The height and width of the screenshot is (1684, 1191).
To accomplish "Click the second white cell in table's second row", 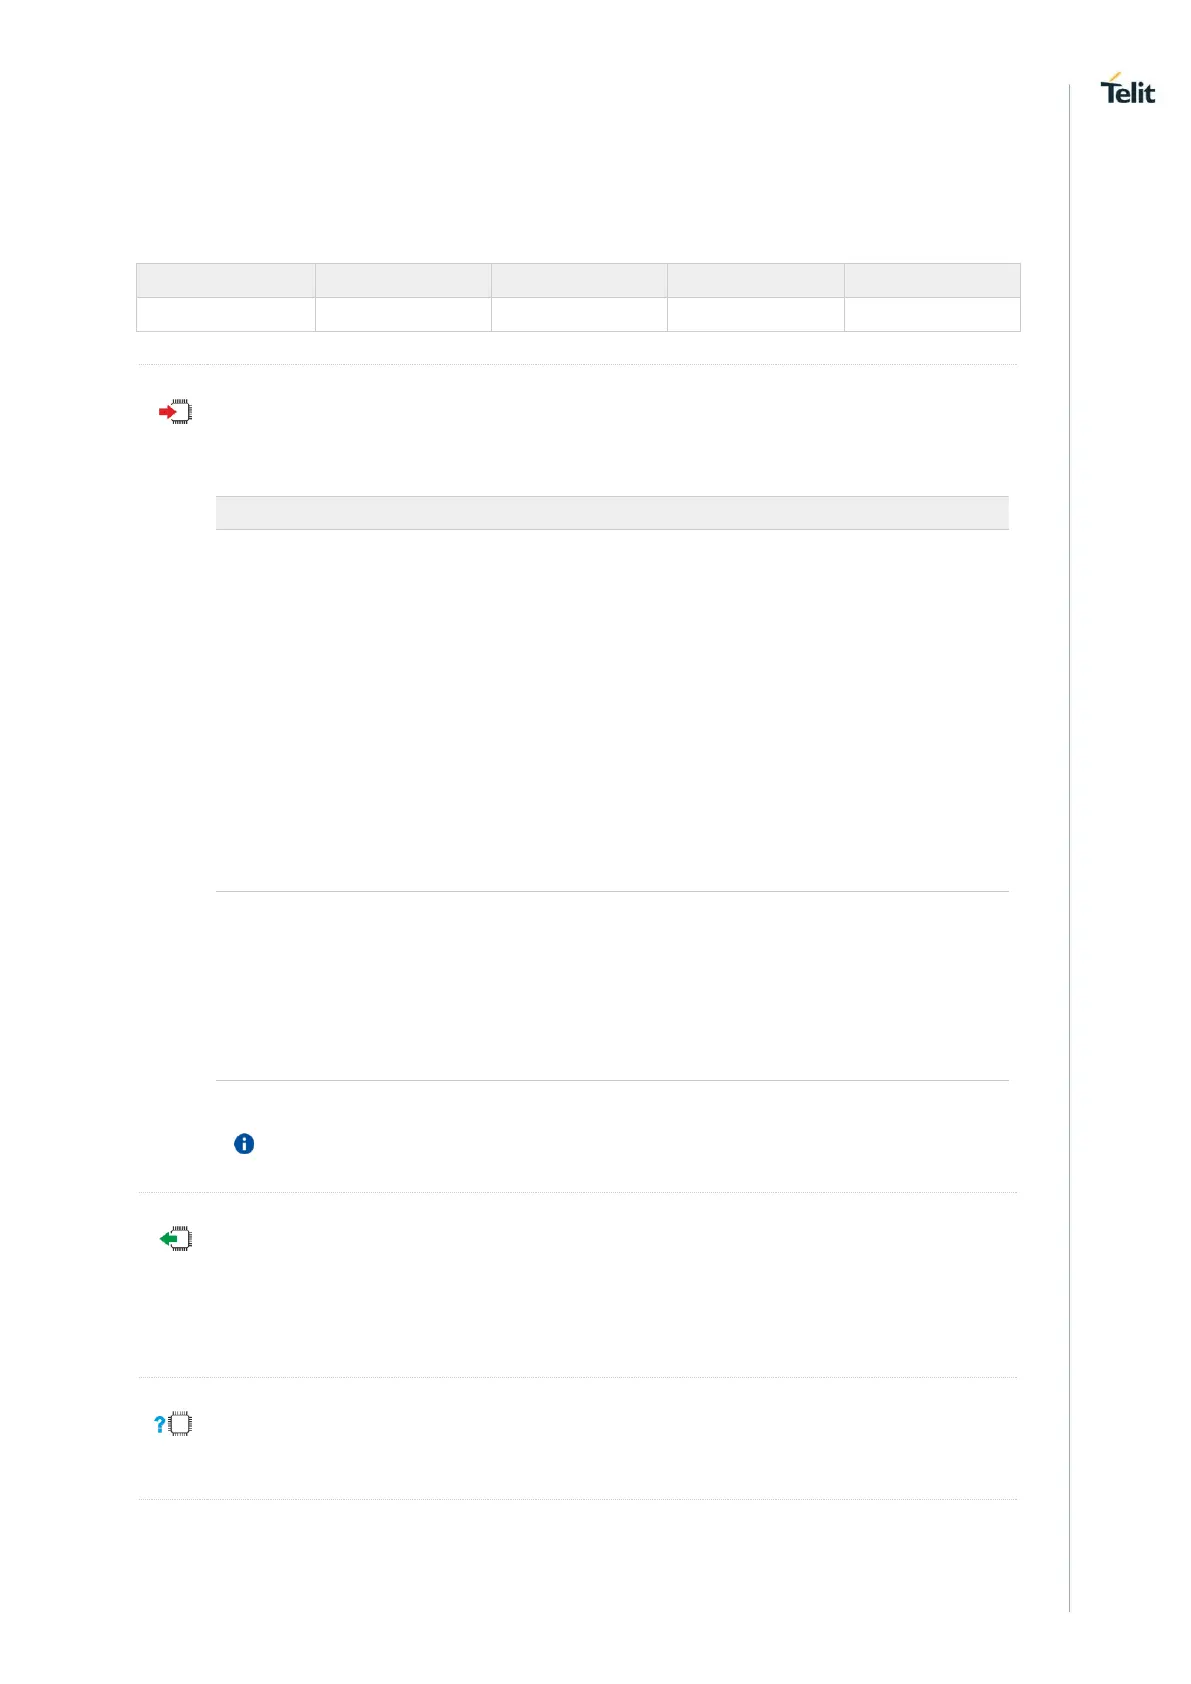I will click(403, 315).
